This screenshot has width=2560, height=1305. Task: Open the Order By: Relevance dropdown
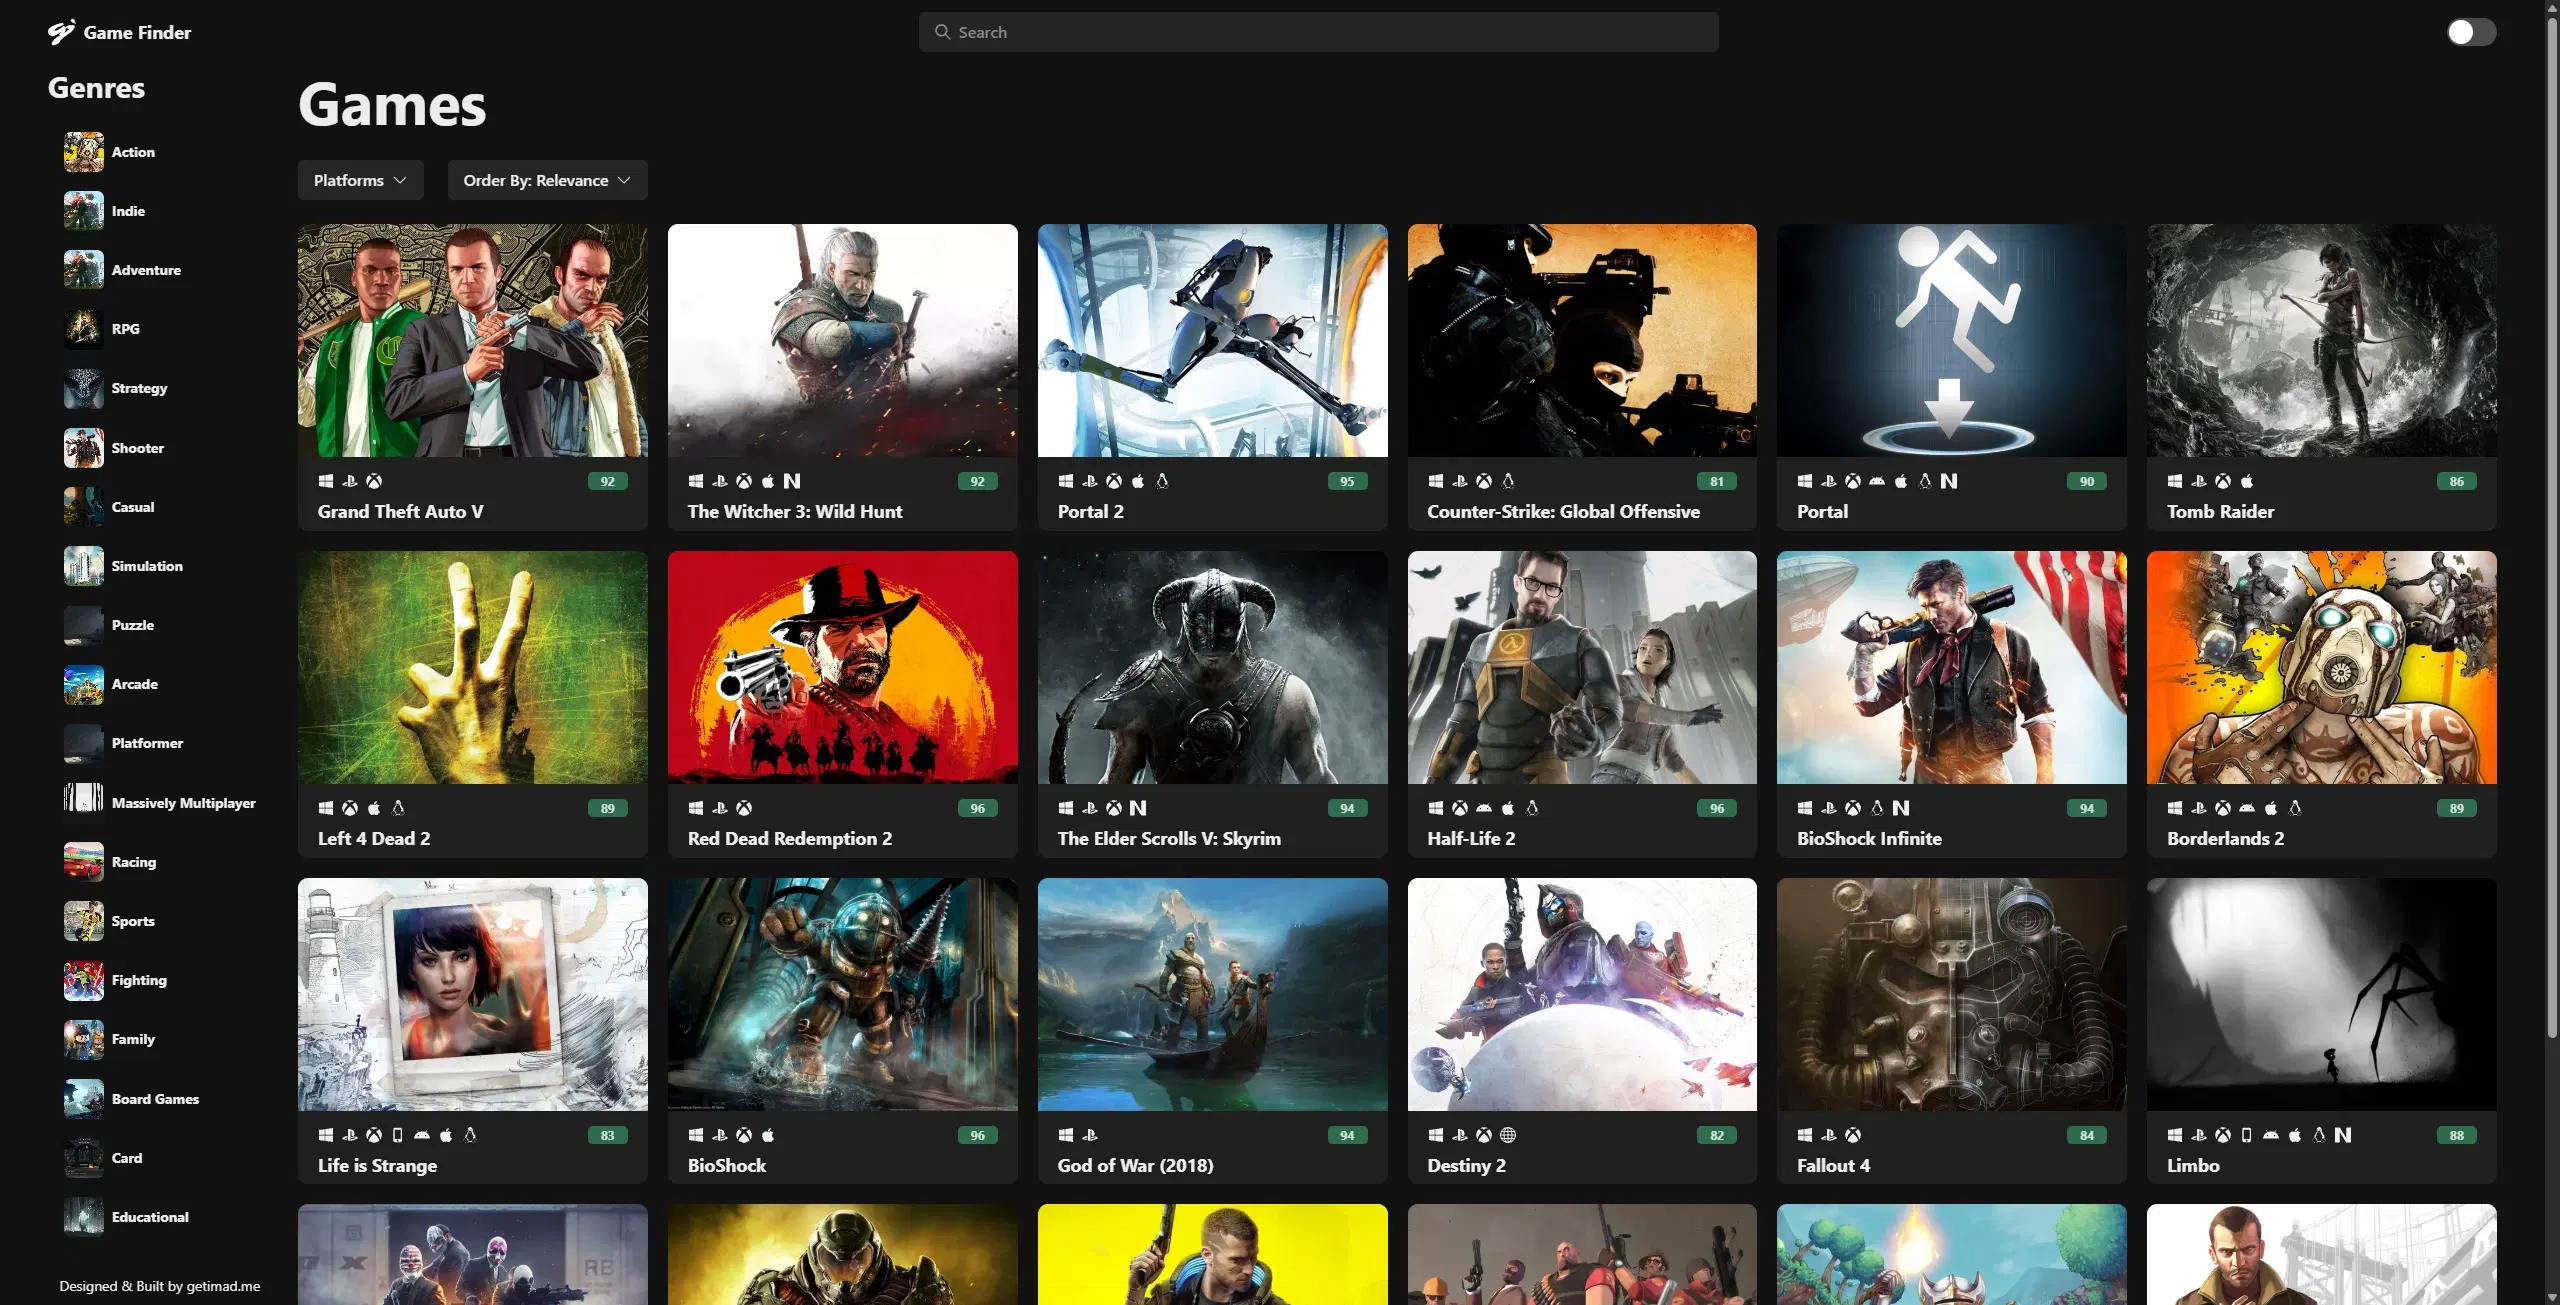click(x=547, y=180)
